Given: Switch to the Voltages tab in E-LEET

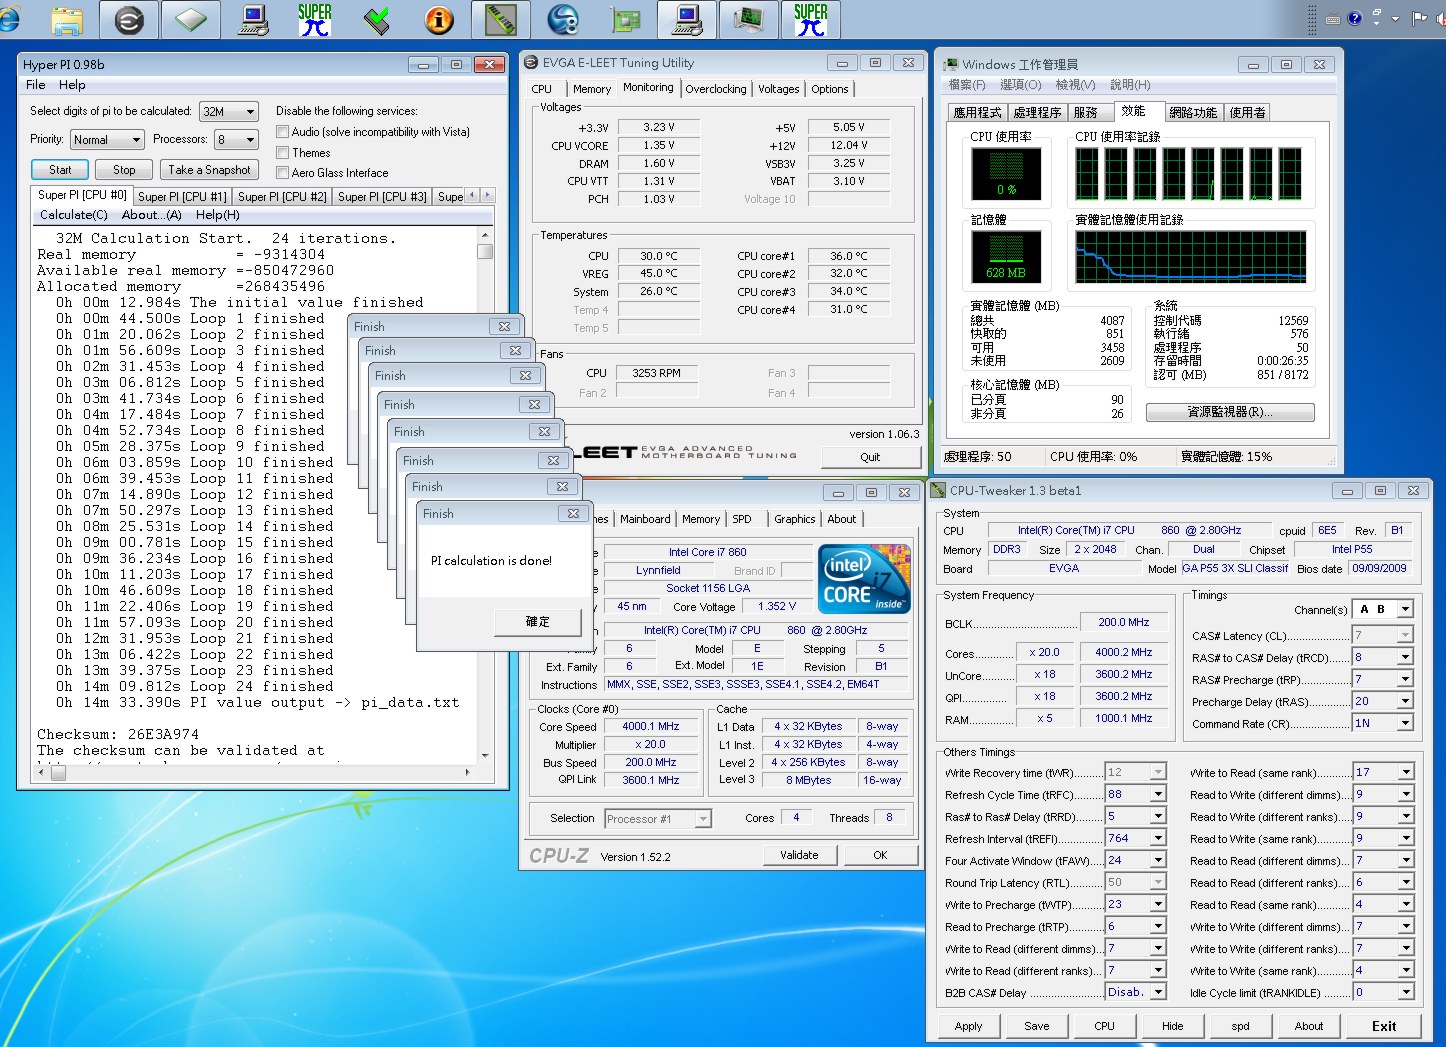Looking at the screenshot, I should pos(778,89).
